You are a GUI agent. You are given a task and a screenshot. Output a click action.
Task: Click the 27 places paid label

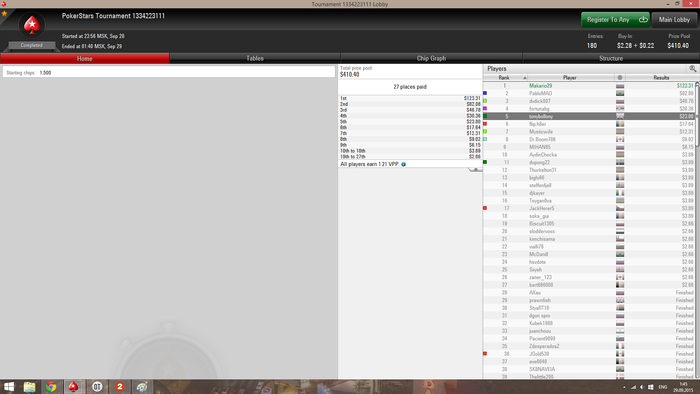click(410, 87)
